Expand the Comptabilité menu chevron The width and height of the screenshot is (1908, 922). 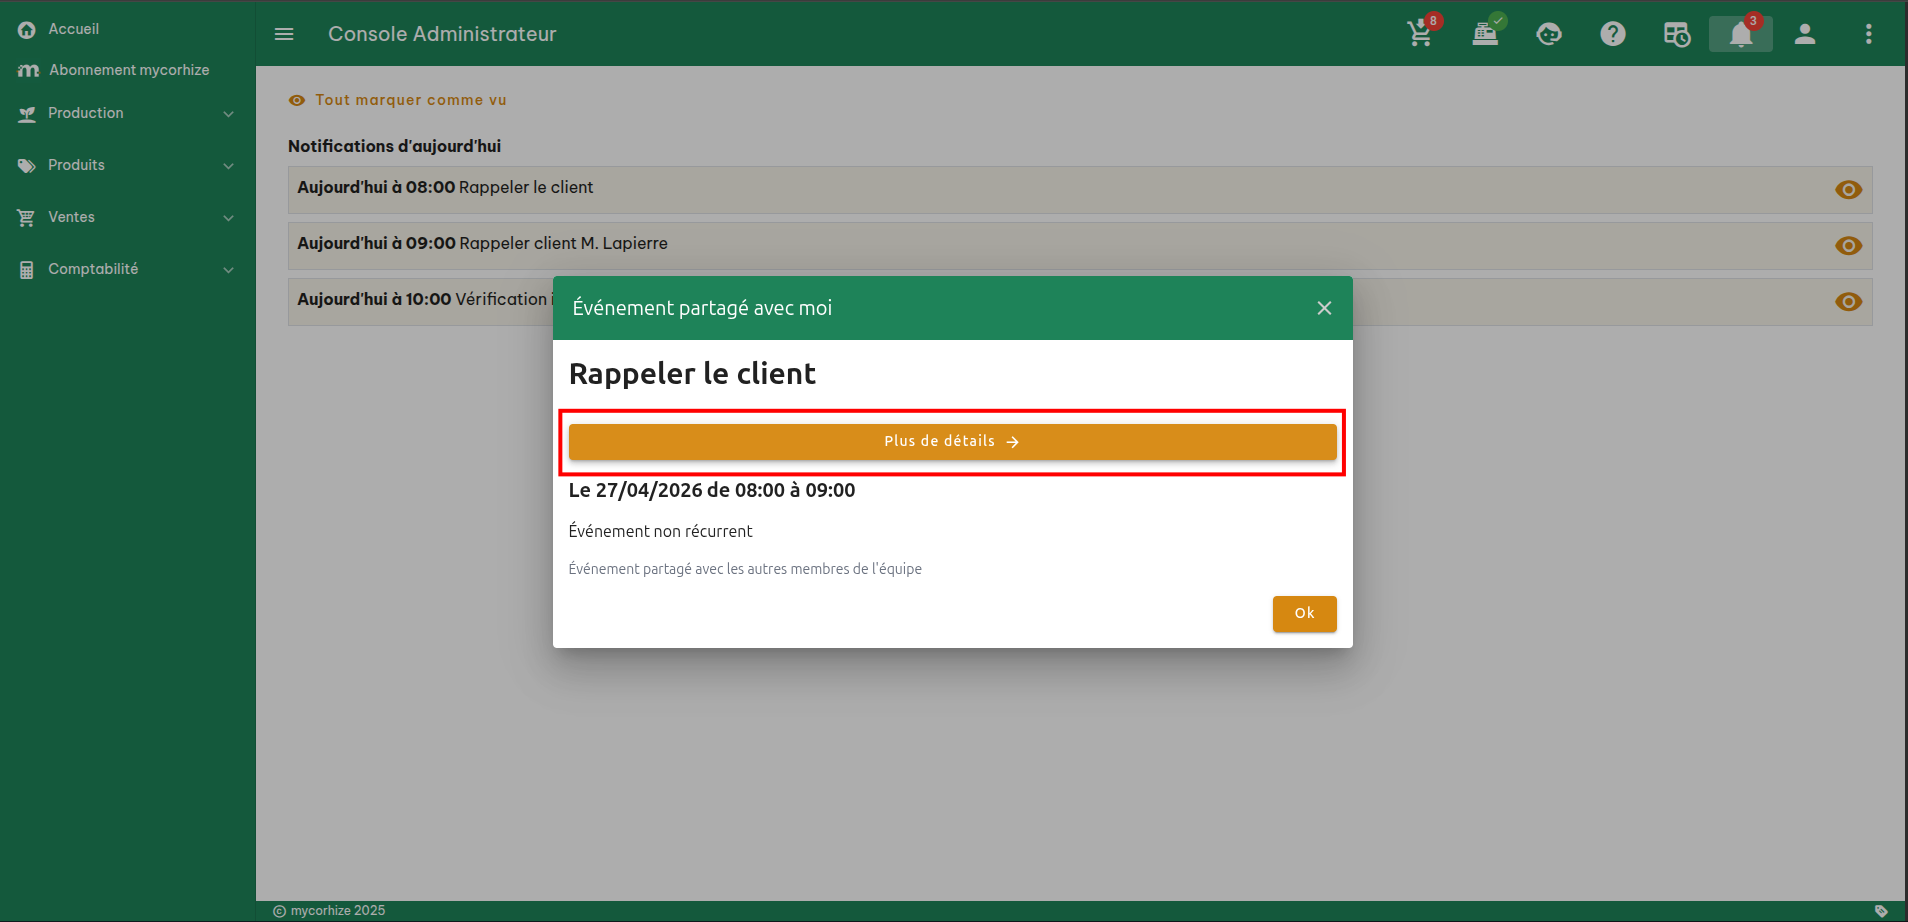coord(228,270)
